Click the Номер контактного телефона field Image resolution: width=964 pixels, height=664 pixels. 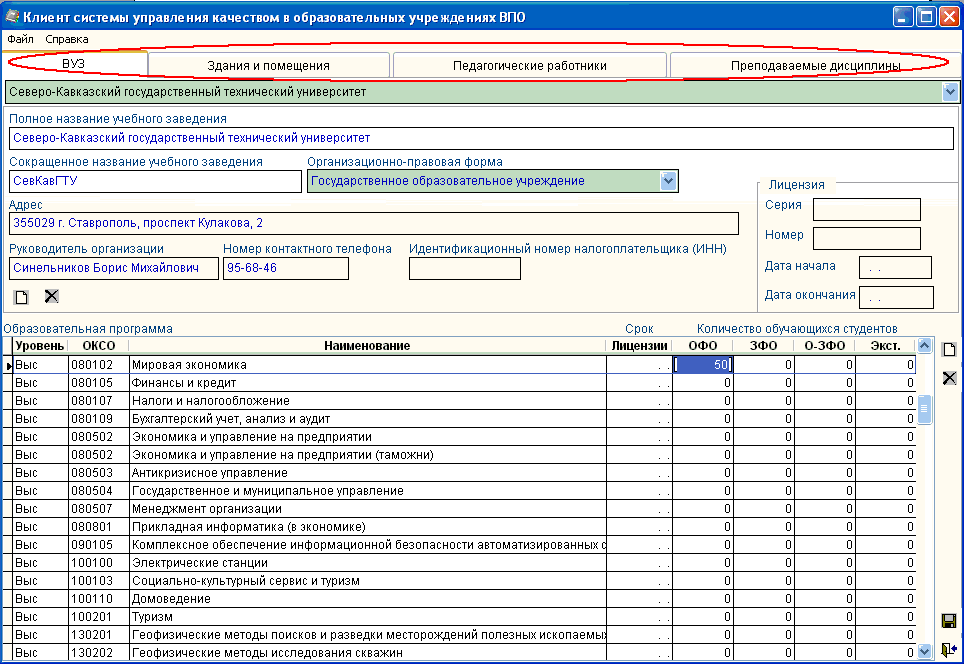tap(286, 268)
